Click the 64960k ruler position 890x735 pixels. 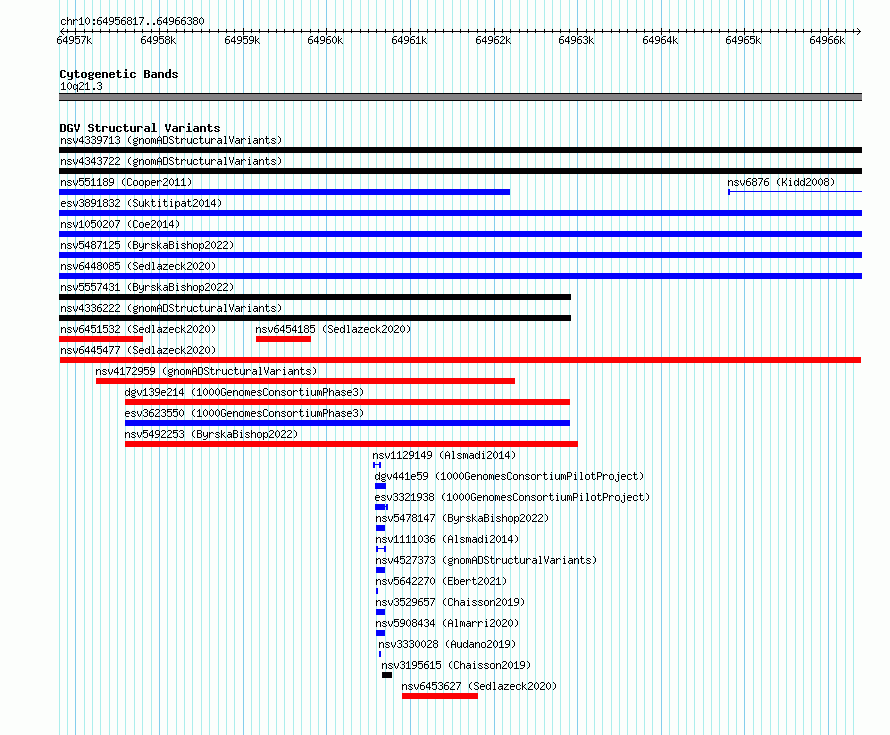pyautogui.click(x=325, y=40)
